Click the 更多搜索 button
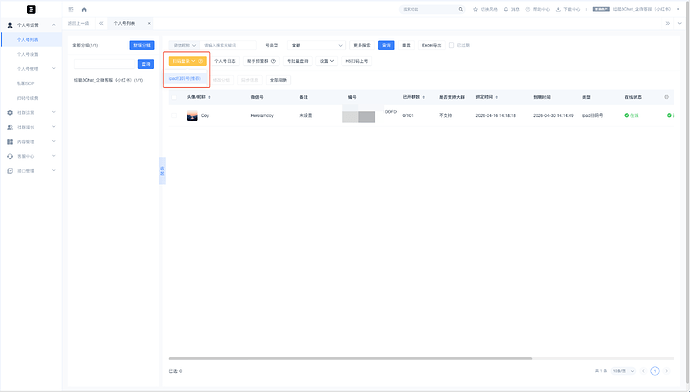The height and width of the screenshot is (392, 690). (x=362, y=45)
